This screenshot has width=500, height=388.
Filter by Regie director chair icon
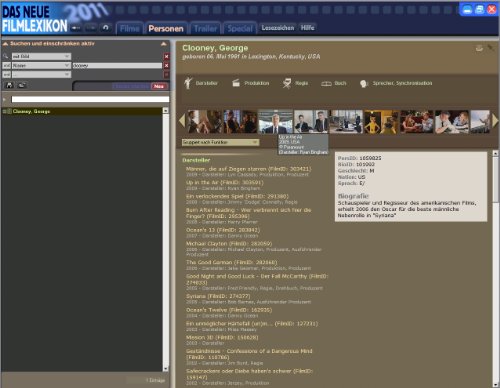pyautogui.click(x=287, y=83)
